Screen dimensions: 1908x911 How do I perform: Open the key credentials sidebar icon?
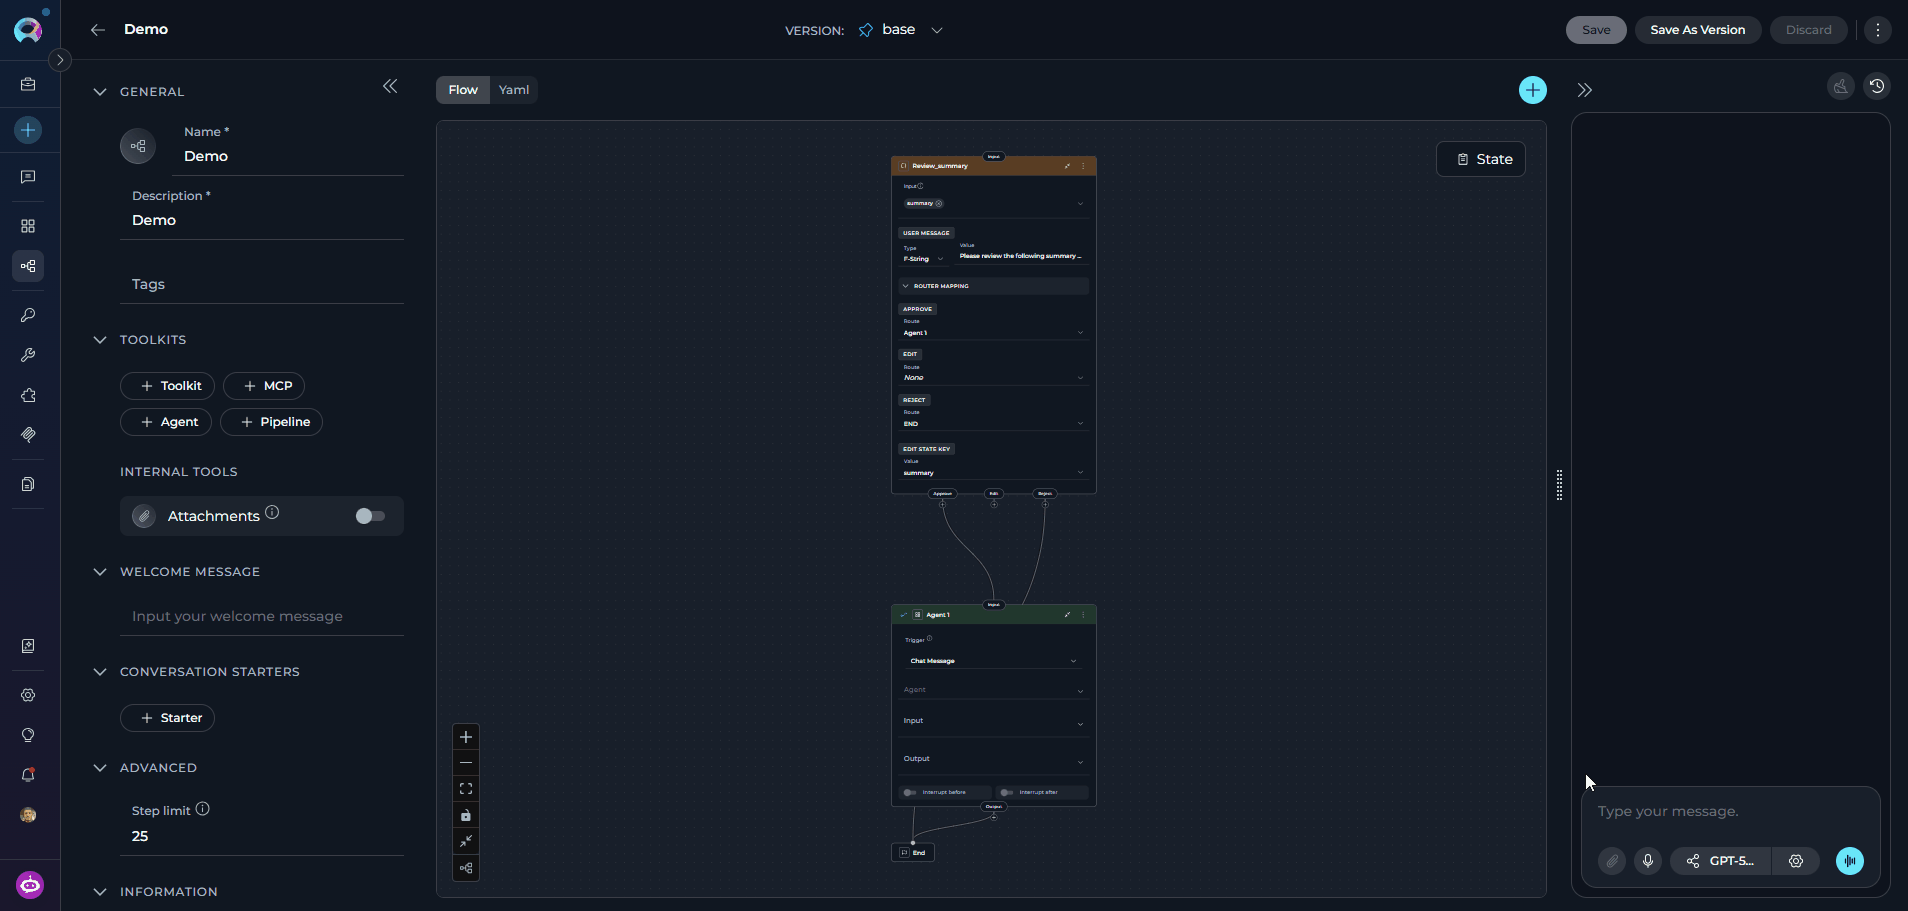click(x=28, y=315)
